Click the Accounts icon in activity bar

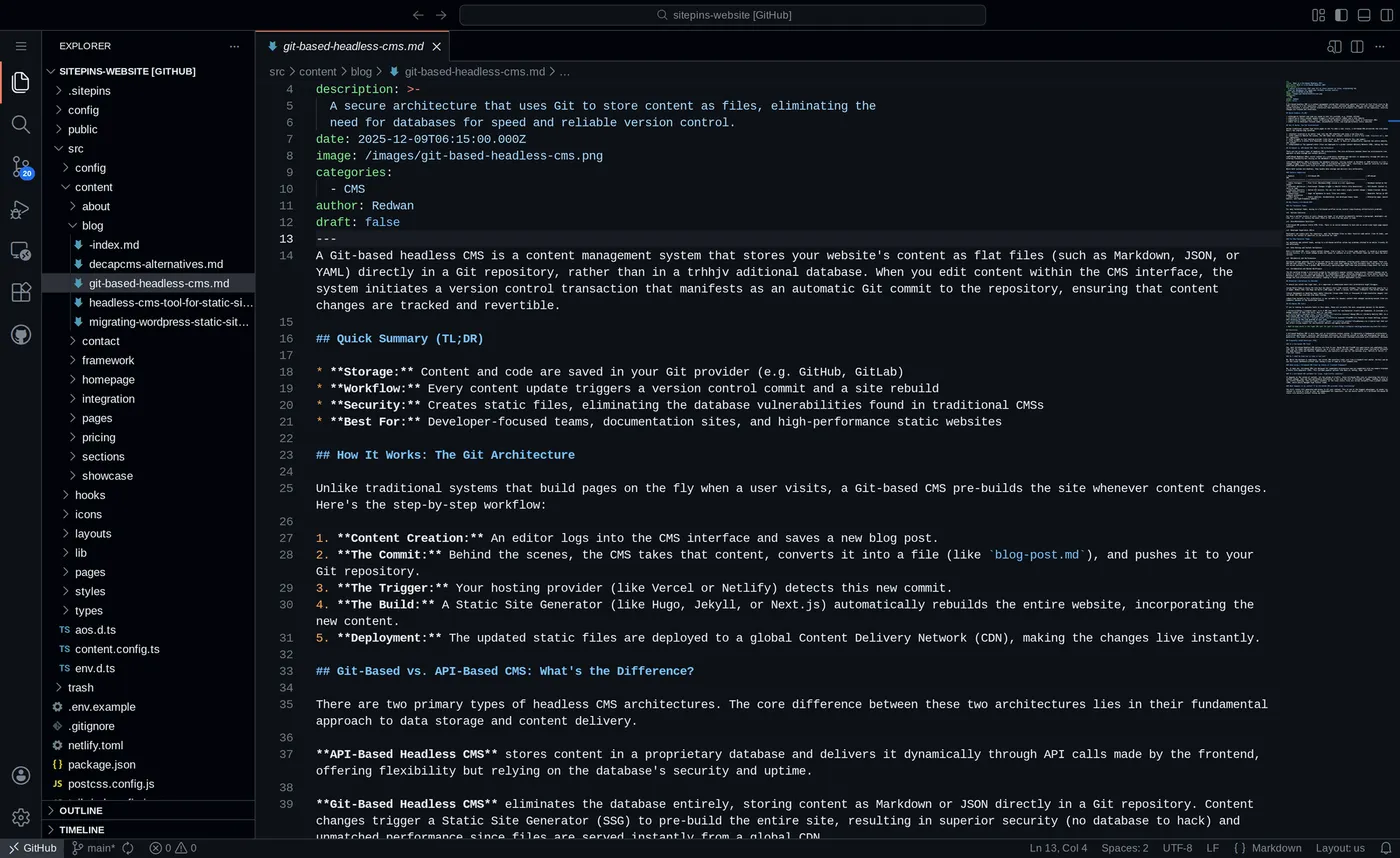(20, 775)
